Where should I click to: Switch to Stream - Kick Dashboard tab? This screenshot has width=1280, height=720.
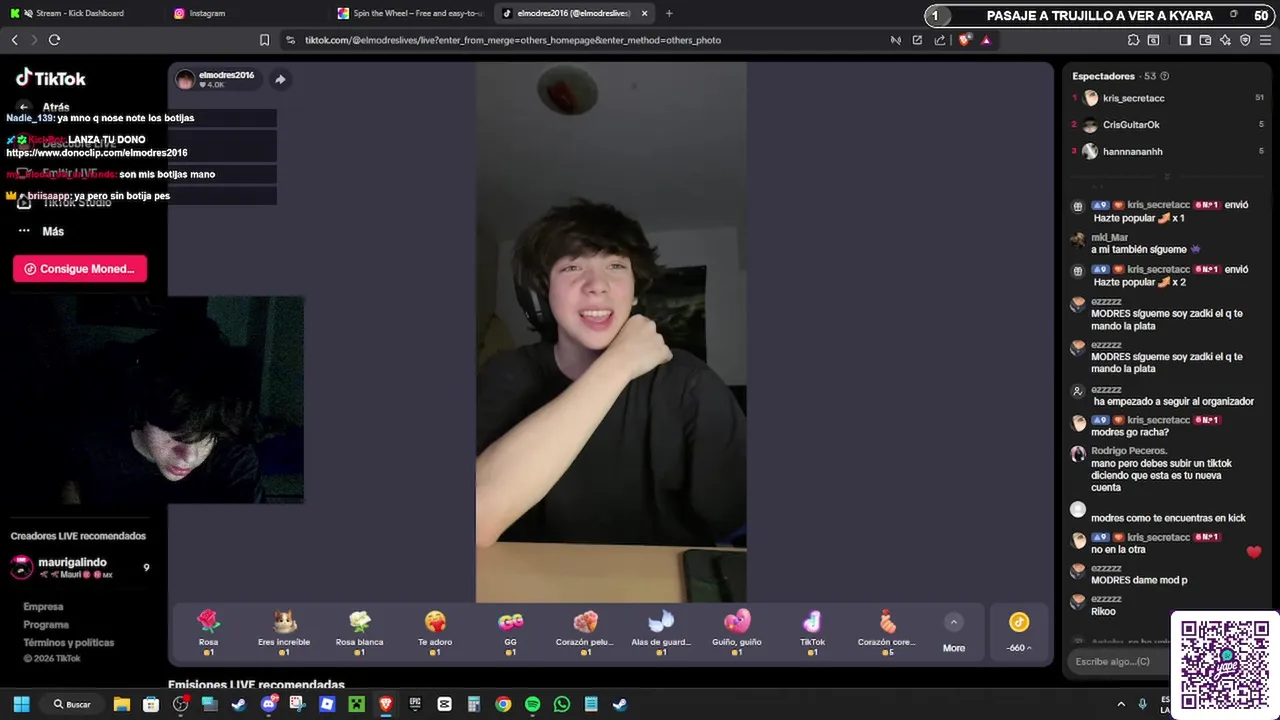click(x=80, y=13)
